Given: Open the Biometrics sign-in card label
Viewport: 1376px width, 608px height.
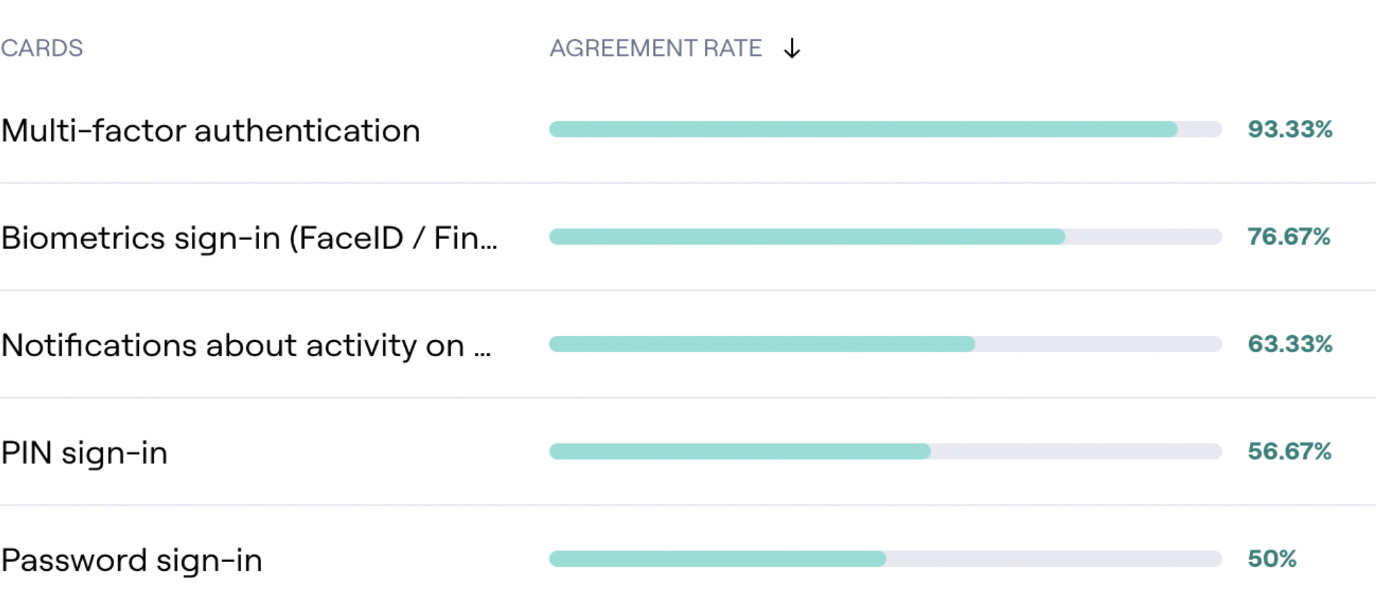Looking at the screenshot, I should [x=249, y=238].
